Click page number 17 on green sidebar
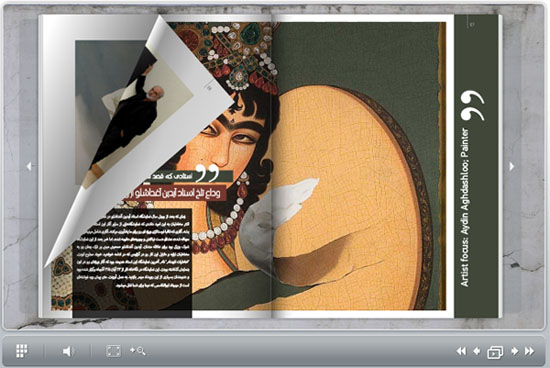550x368 pixels. coord(472,24)
